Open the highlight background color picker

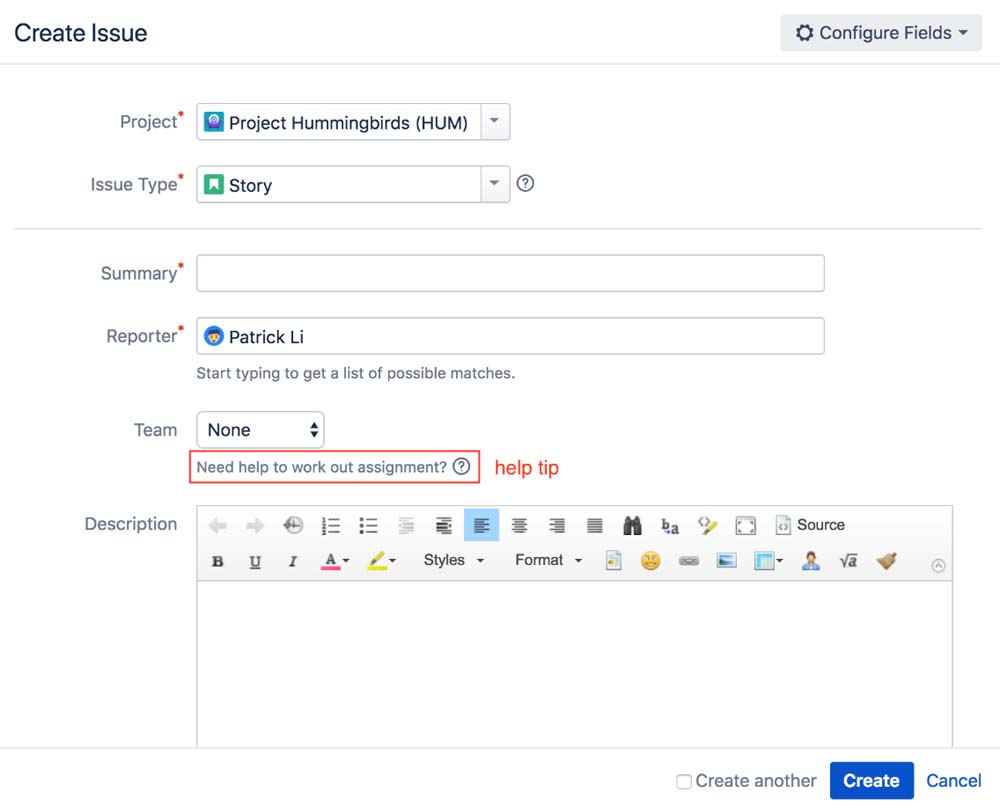click(381, 561)
